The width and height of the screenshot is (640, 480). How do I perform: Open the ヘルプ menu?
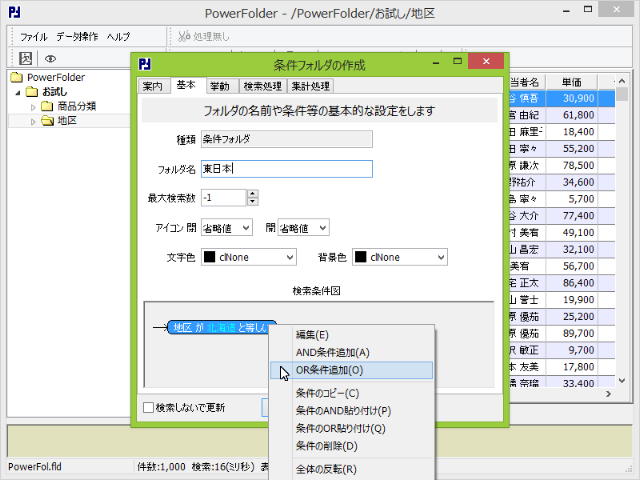click(x=119, y=37)
